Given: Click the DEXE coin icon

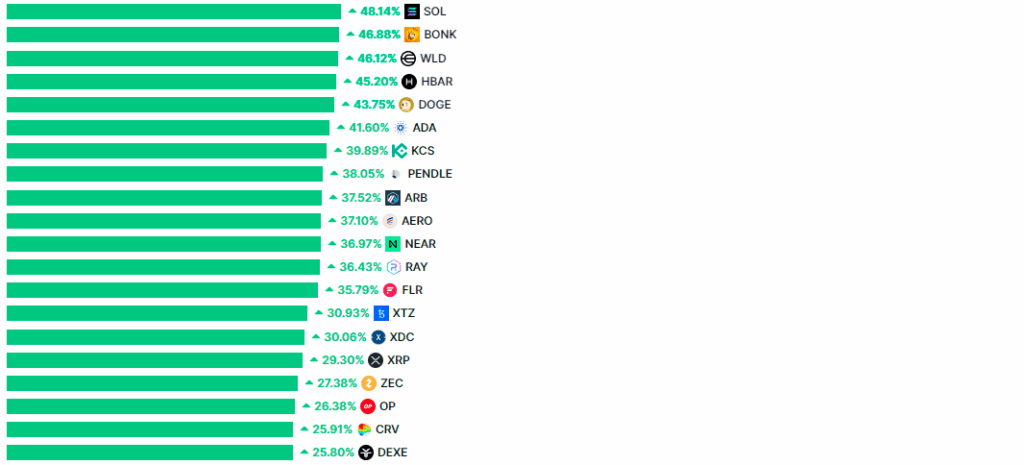Looking at the screenshot, I should tap(366, 452).
